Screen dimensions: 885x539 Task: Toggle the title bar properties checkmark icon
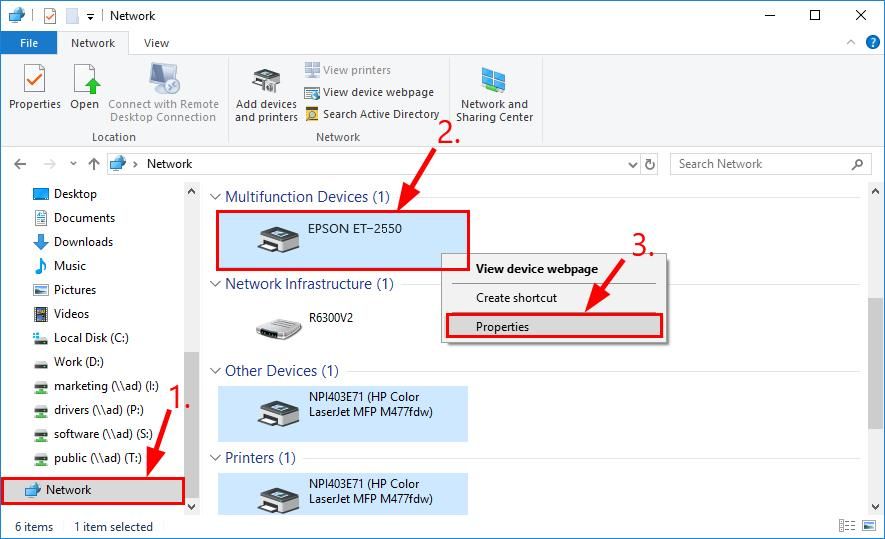[50, 16]
